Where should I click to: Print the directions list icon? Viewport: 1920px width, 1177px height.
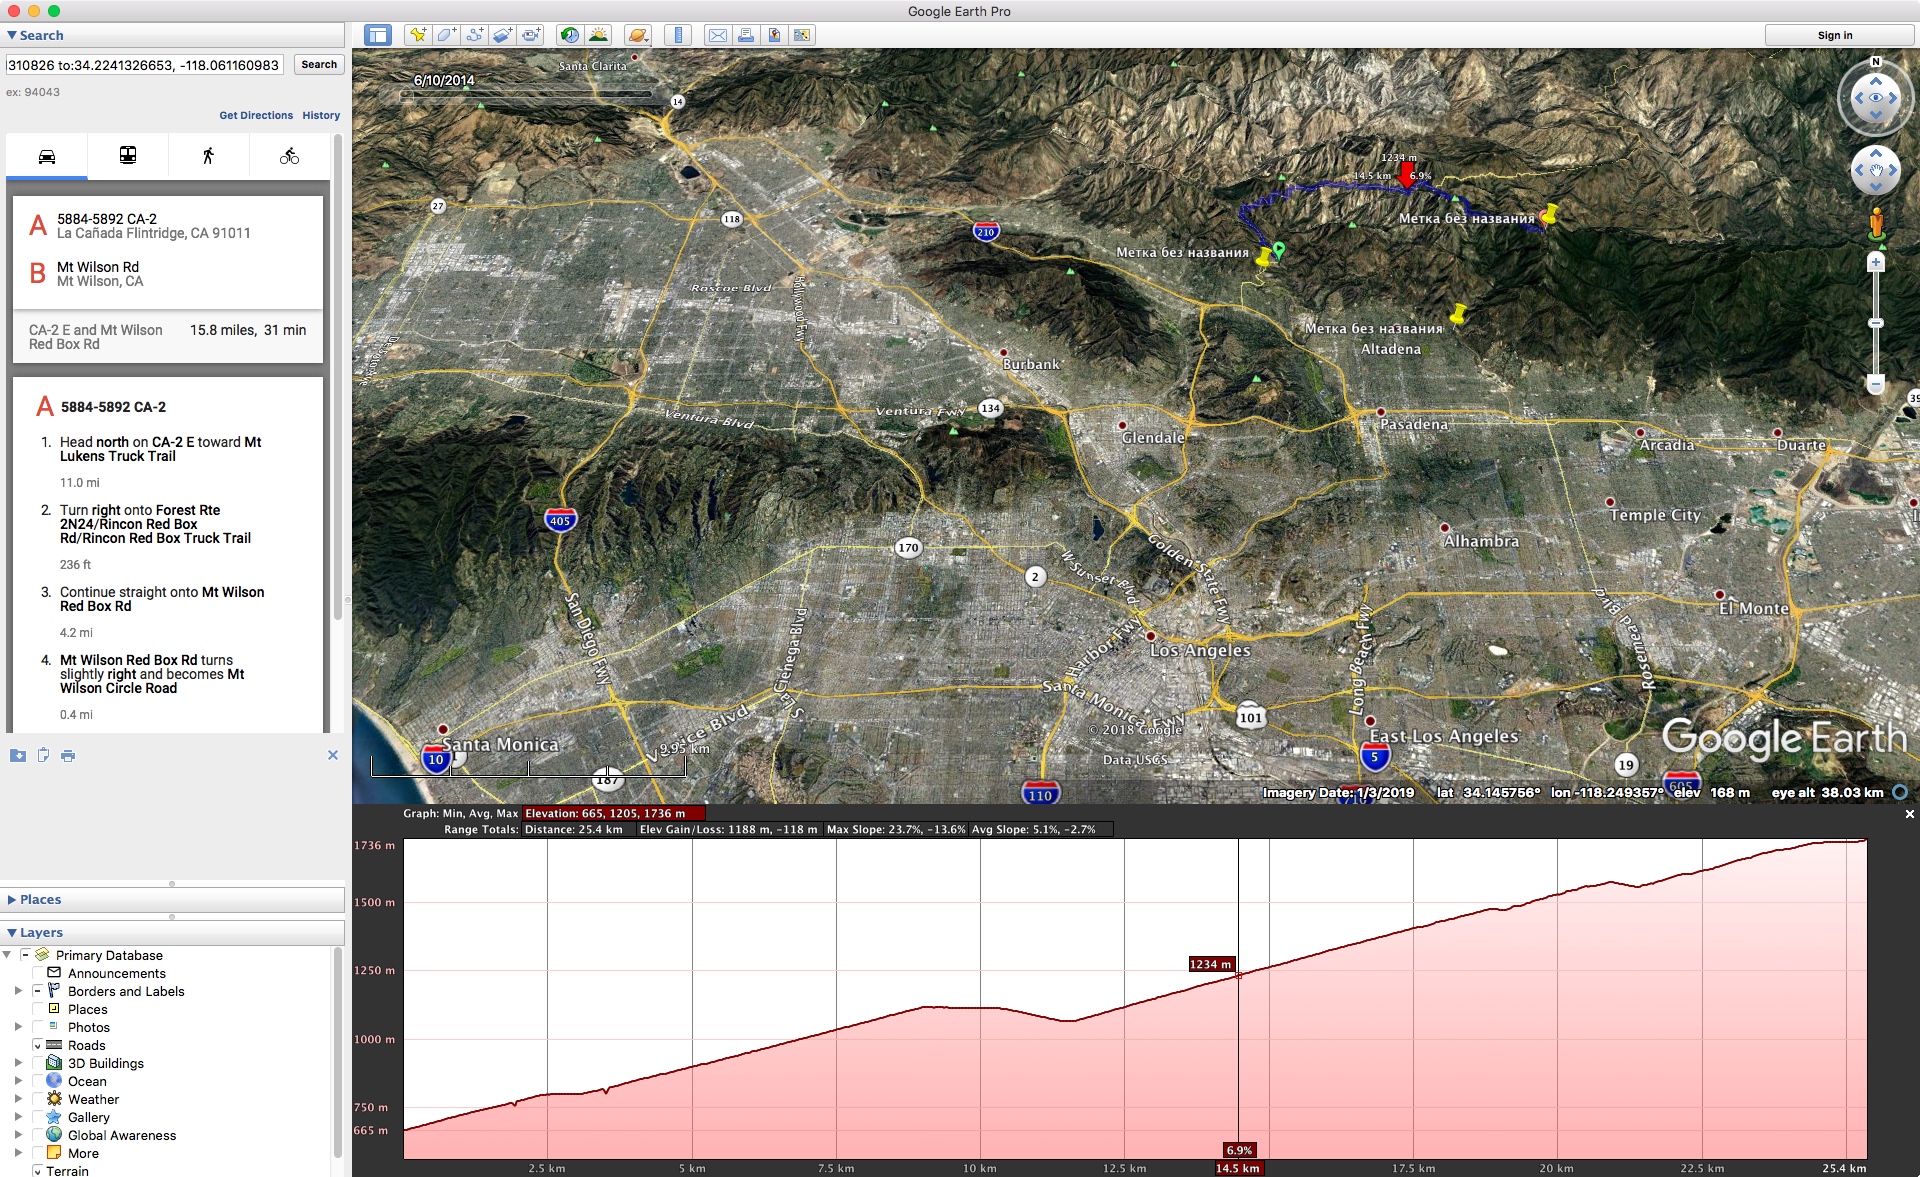point(68,755)
